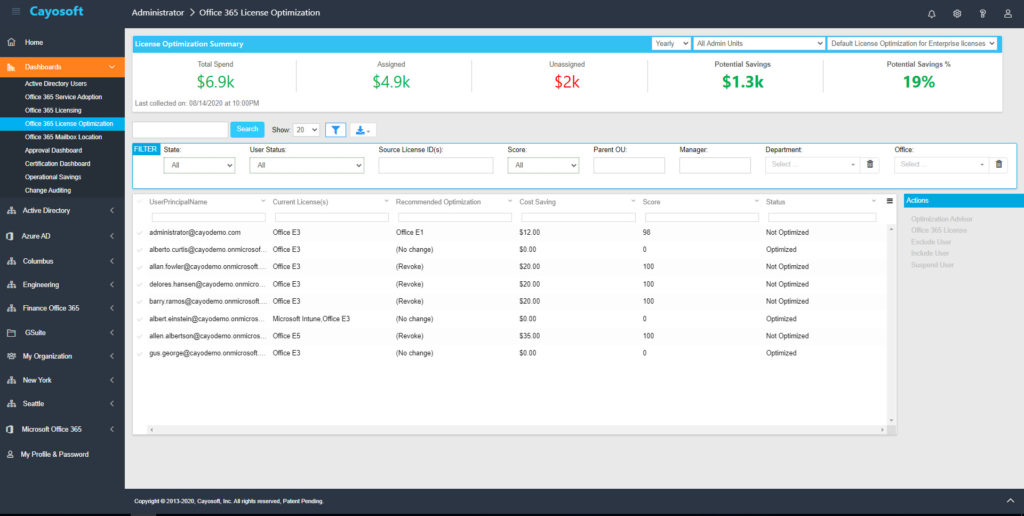Open the settings gear icon
The width and height of the screenshot is (1024, 516).
957,13
